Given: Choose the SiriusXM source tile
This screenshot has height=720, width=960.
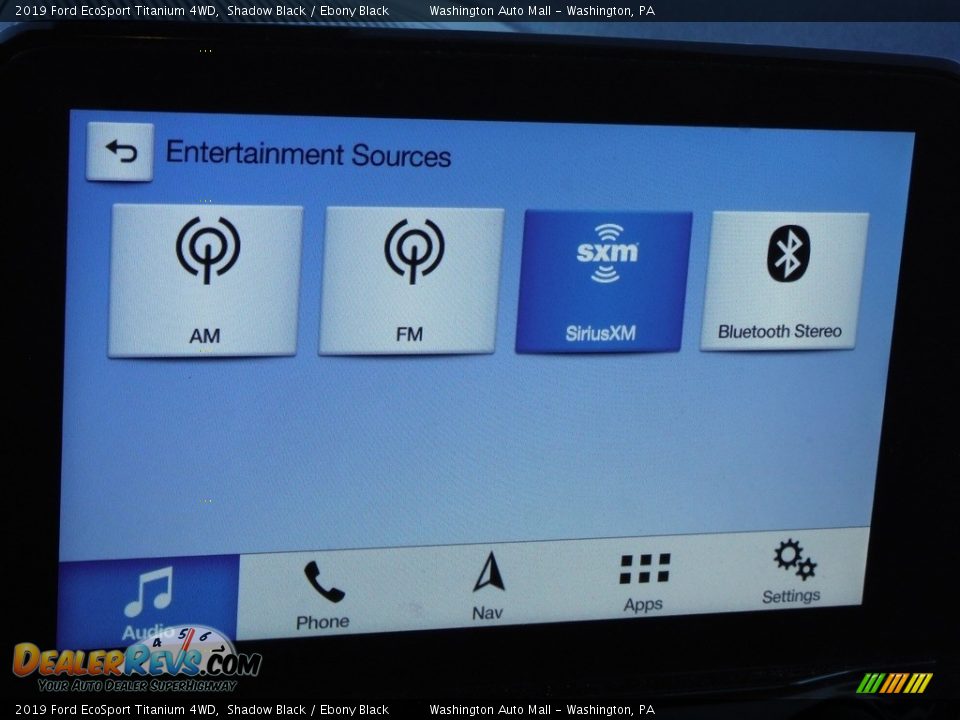Looking at the screenshot, I should (x=604, y=281).
